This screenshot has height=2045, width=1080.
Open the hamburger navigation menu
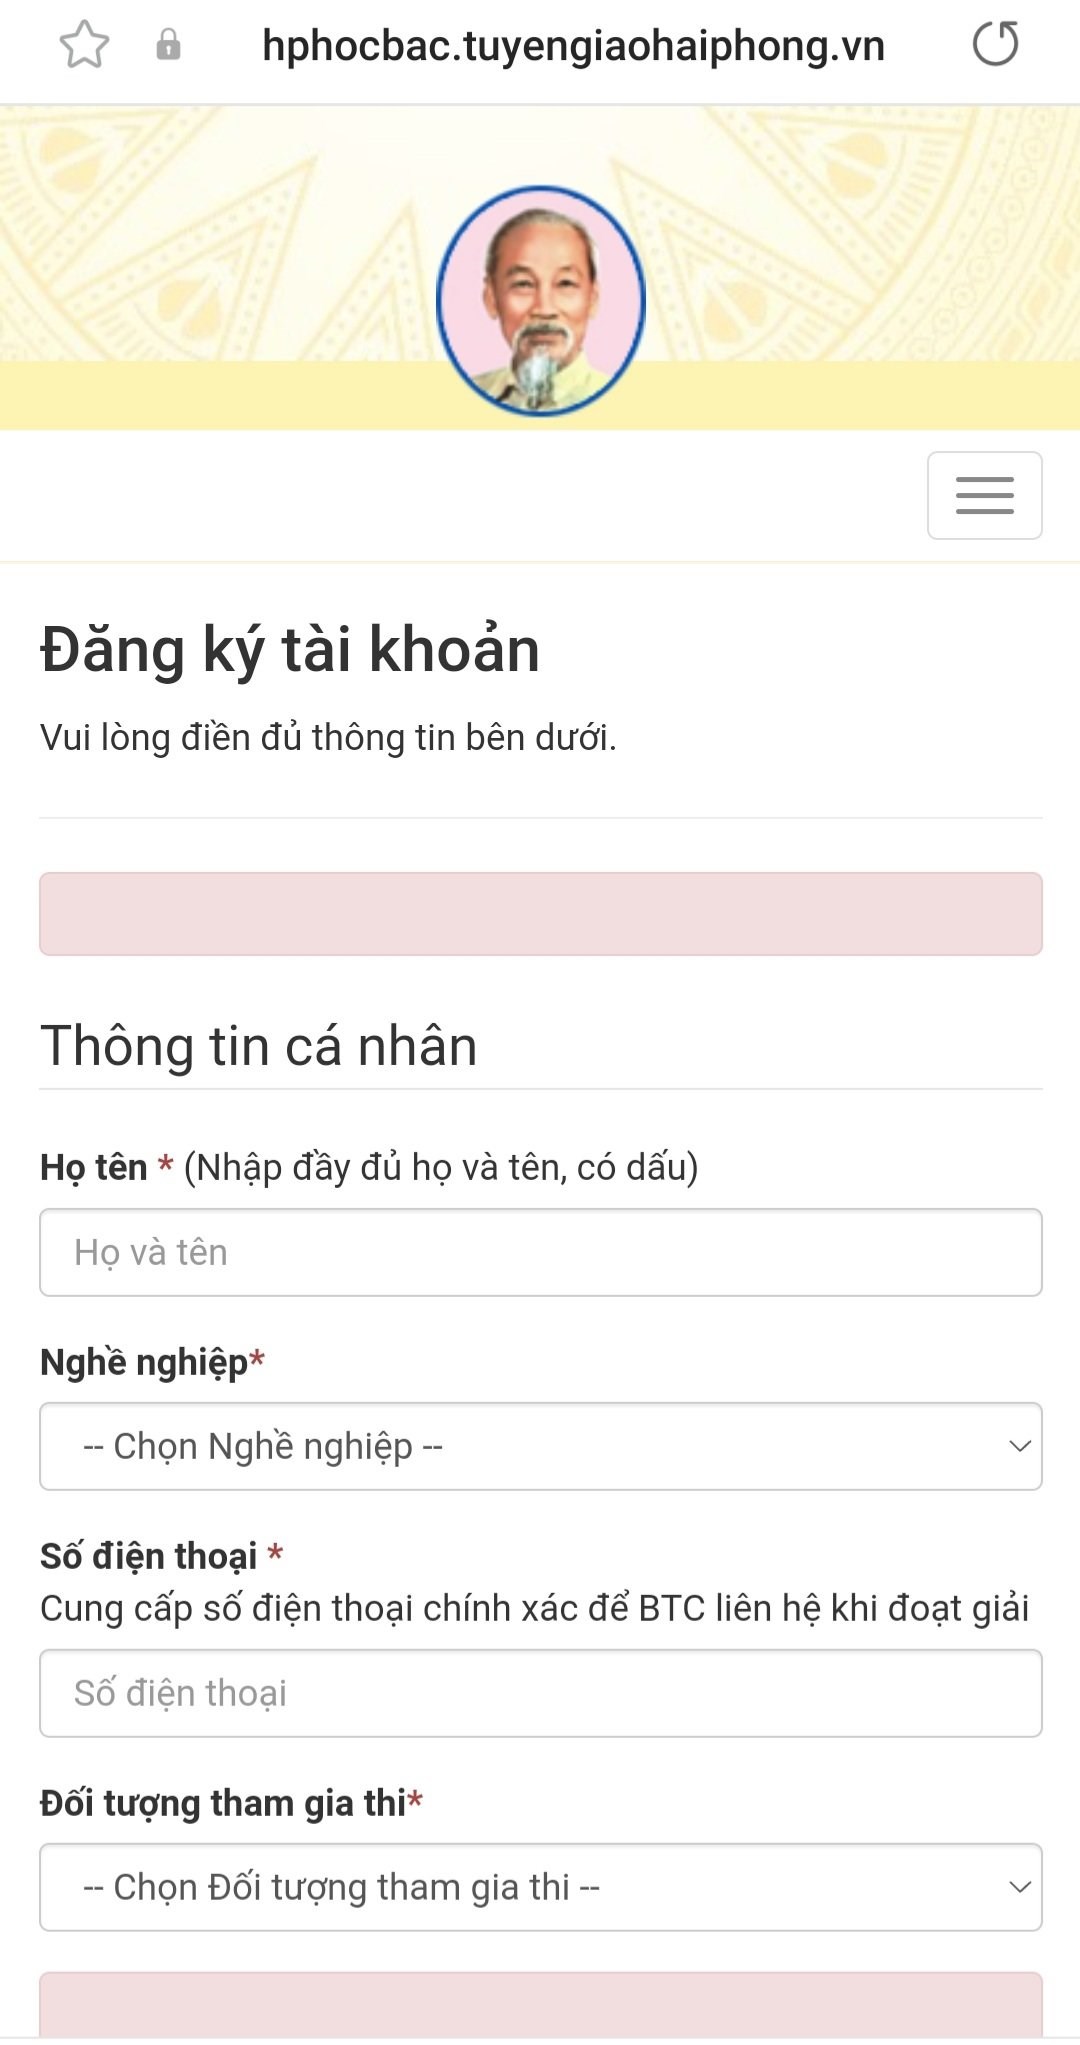click(984, 495)
